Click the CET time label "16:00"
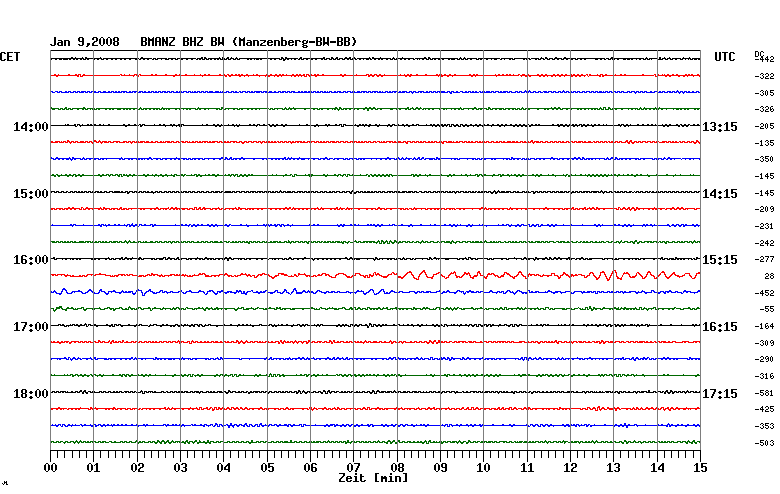 pyautogui.click(x=31, y=260)
